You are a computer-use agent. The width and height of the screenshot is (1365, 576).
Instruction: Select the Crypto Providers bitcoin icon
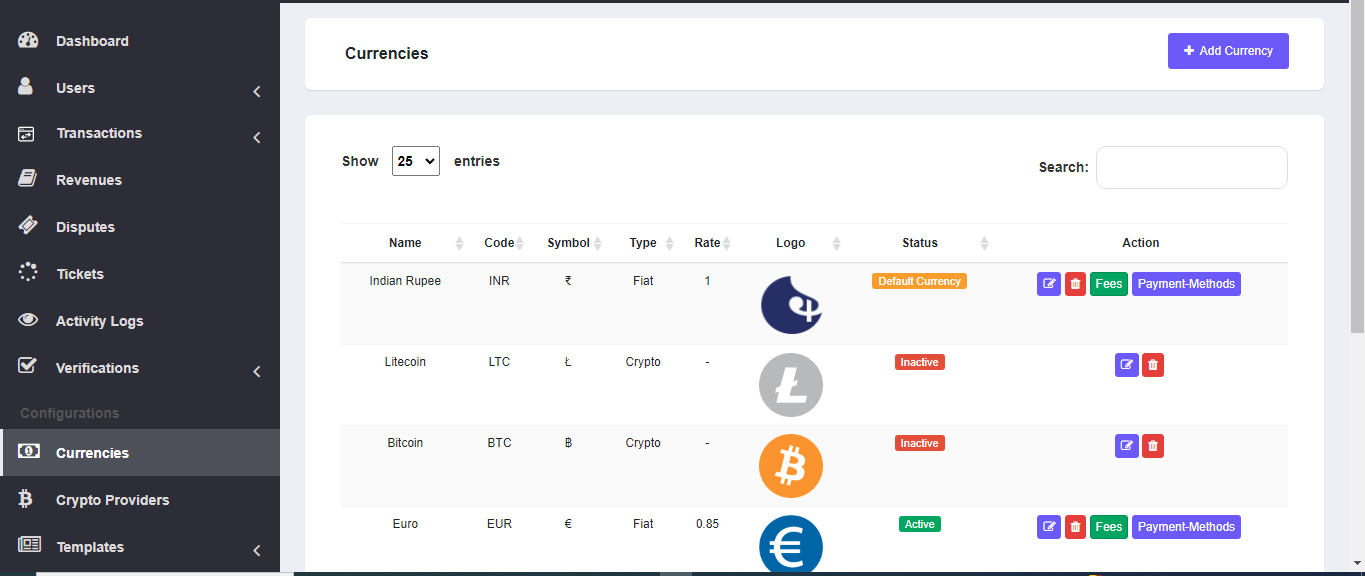(x=25, y=499)
